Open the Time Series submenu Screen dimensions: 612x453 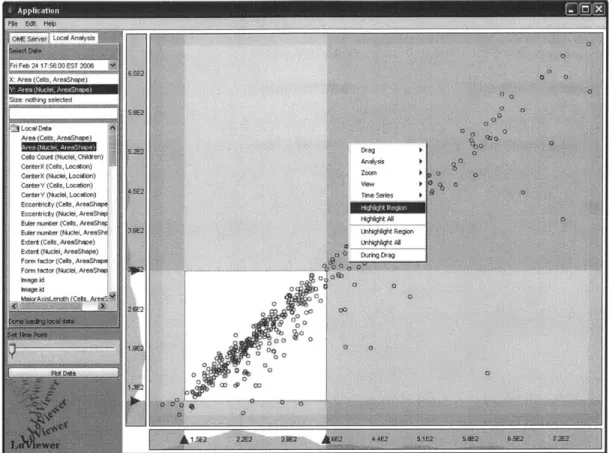(388, 195)
